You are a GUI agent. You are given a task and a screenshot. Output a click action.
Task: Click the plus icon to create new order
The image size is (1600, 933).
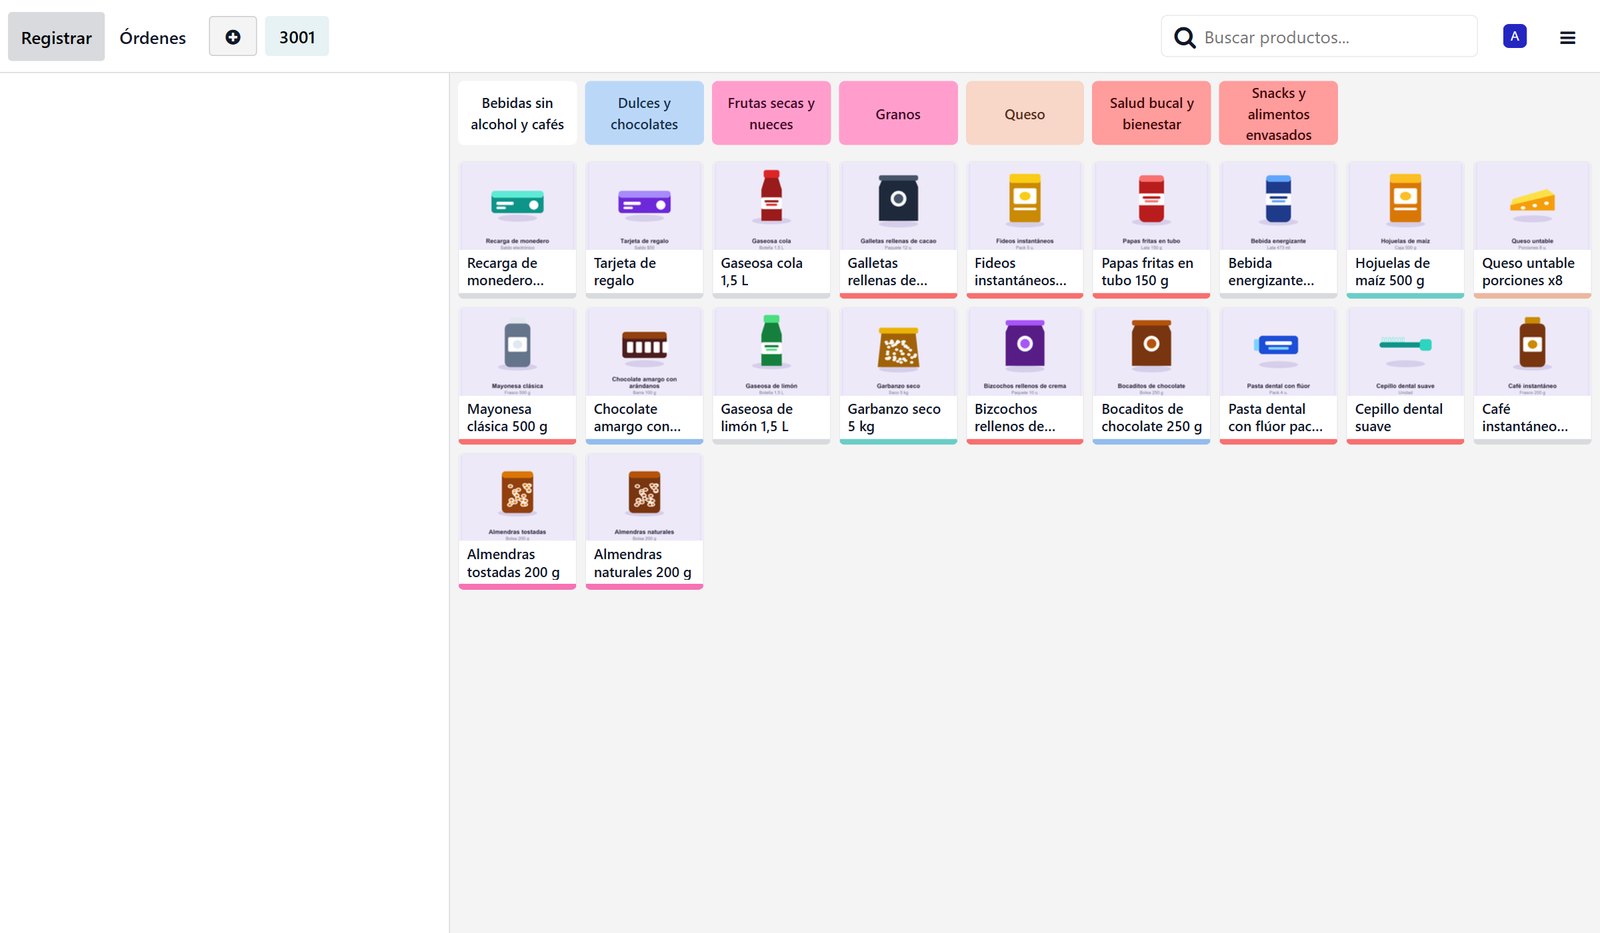(x=233, y=37)
